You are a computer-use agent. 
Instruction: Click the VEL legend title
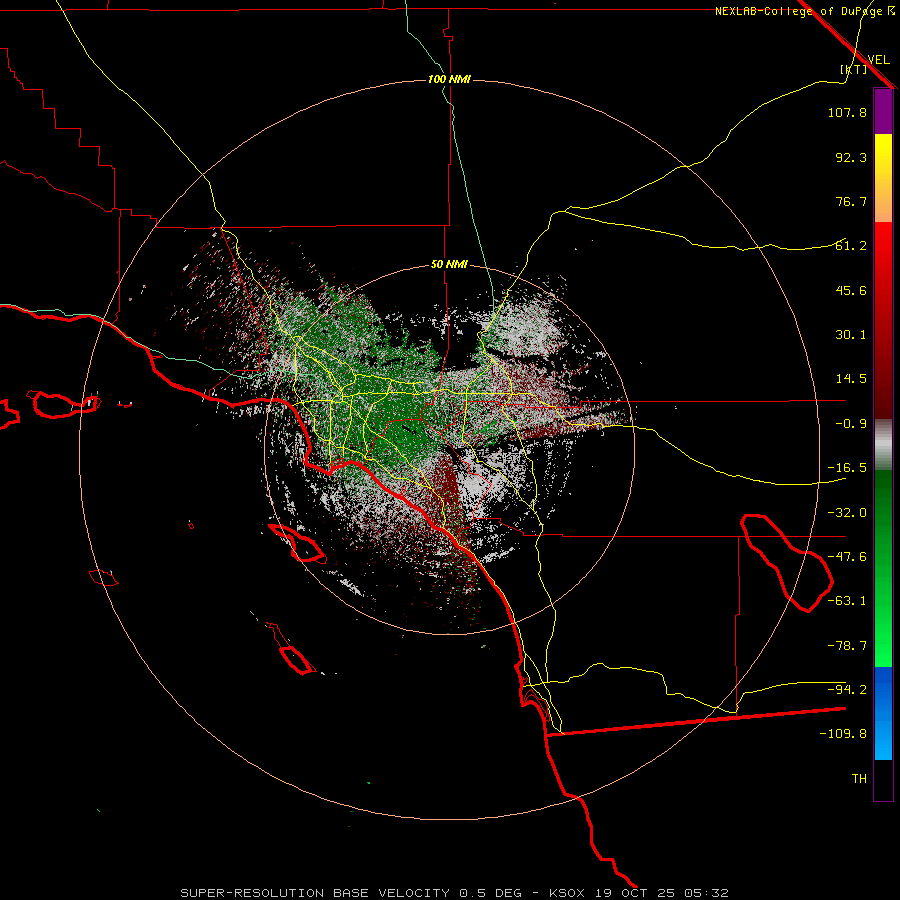pos(878,60)
